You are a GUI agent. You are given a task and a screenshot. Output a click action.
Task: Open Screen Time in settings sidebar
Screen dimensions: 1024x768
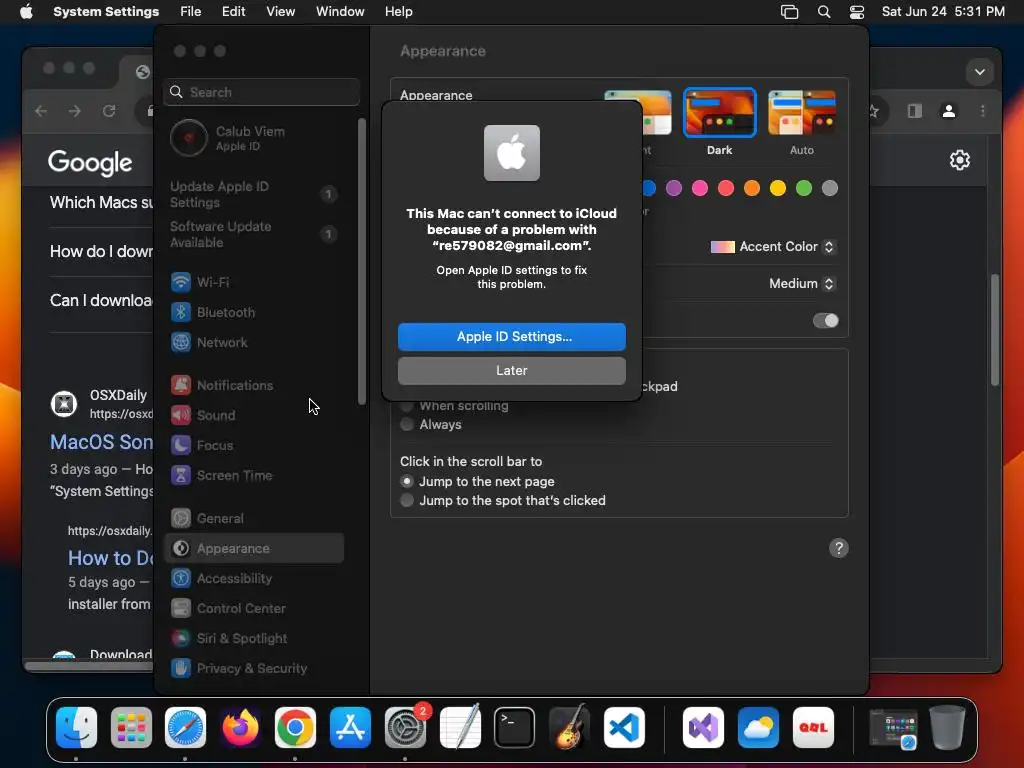tap(254, 475)
